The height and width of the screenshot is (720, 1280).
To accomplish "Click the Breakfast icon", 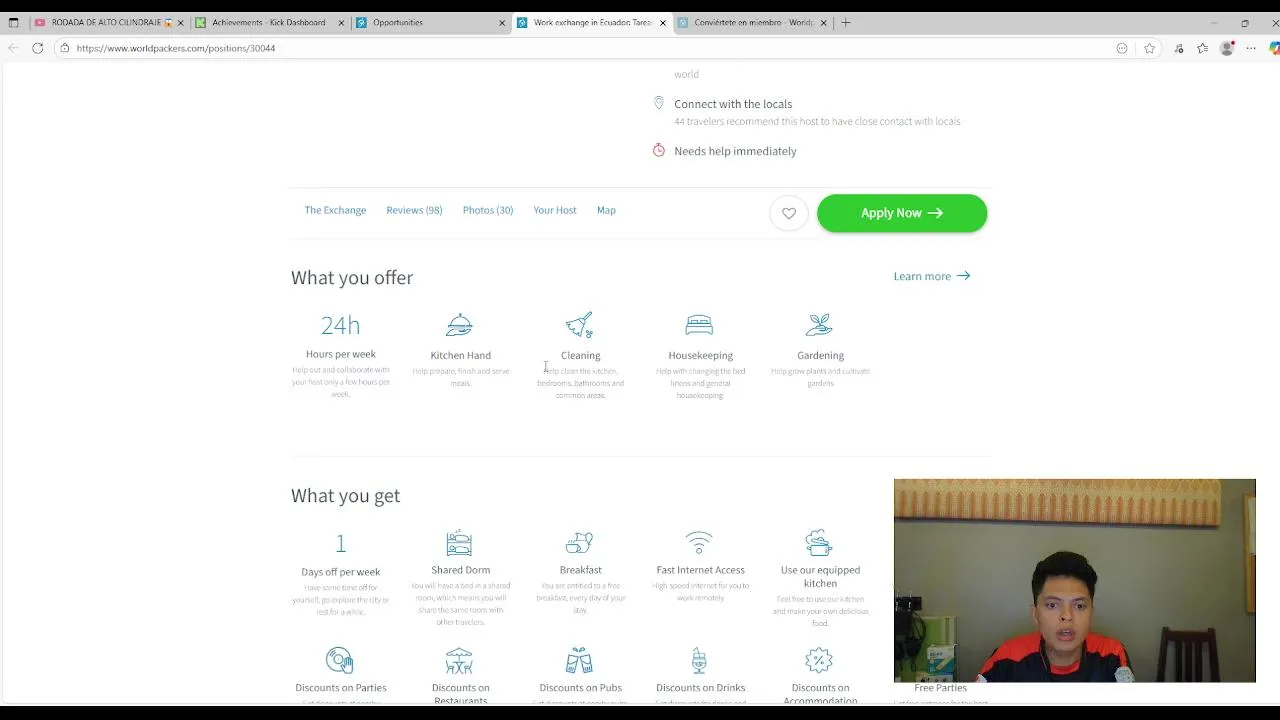I will pyautogui.click(x=579, y=543).
